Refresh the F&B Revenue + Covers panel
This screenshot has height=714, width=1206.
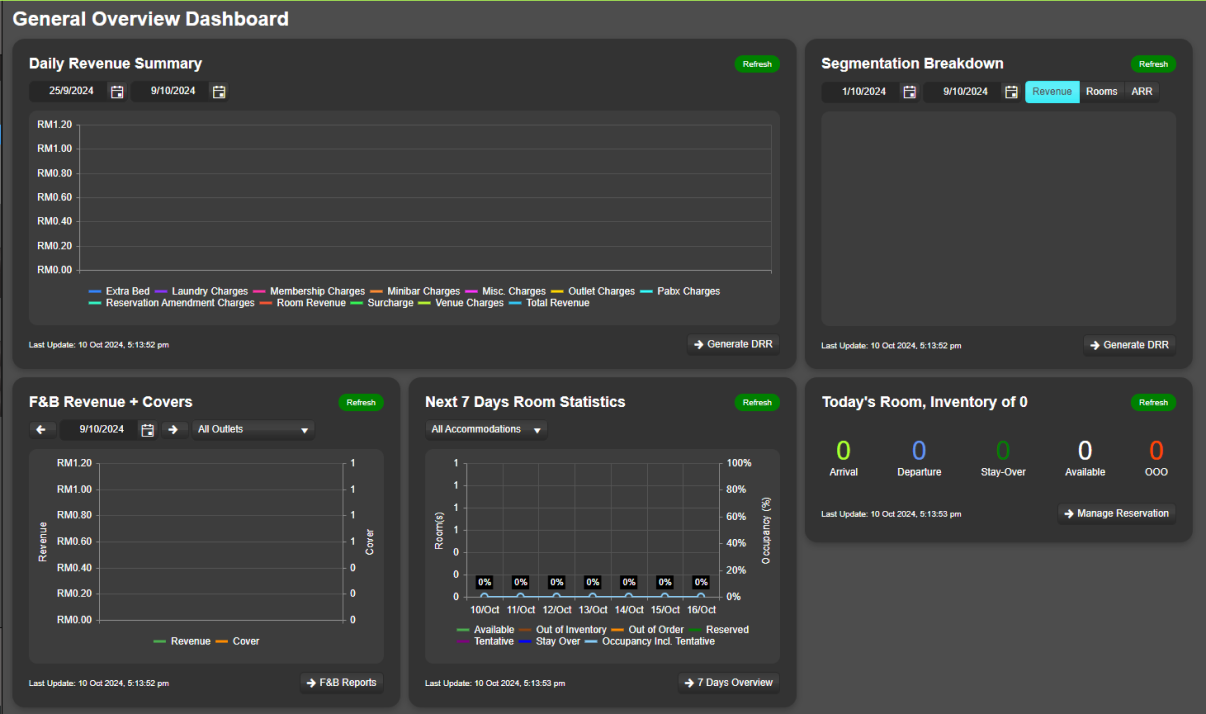click(x=361, y=402)
